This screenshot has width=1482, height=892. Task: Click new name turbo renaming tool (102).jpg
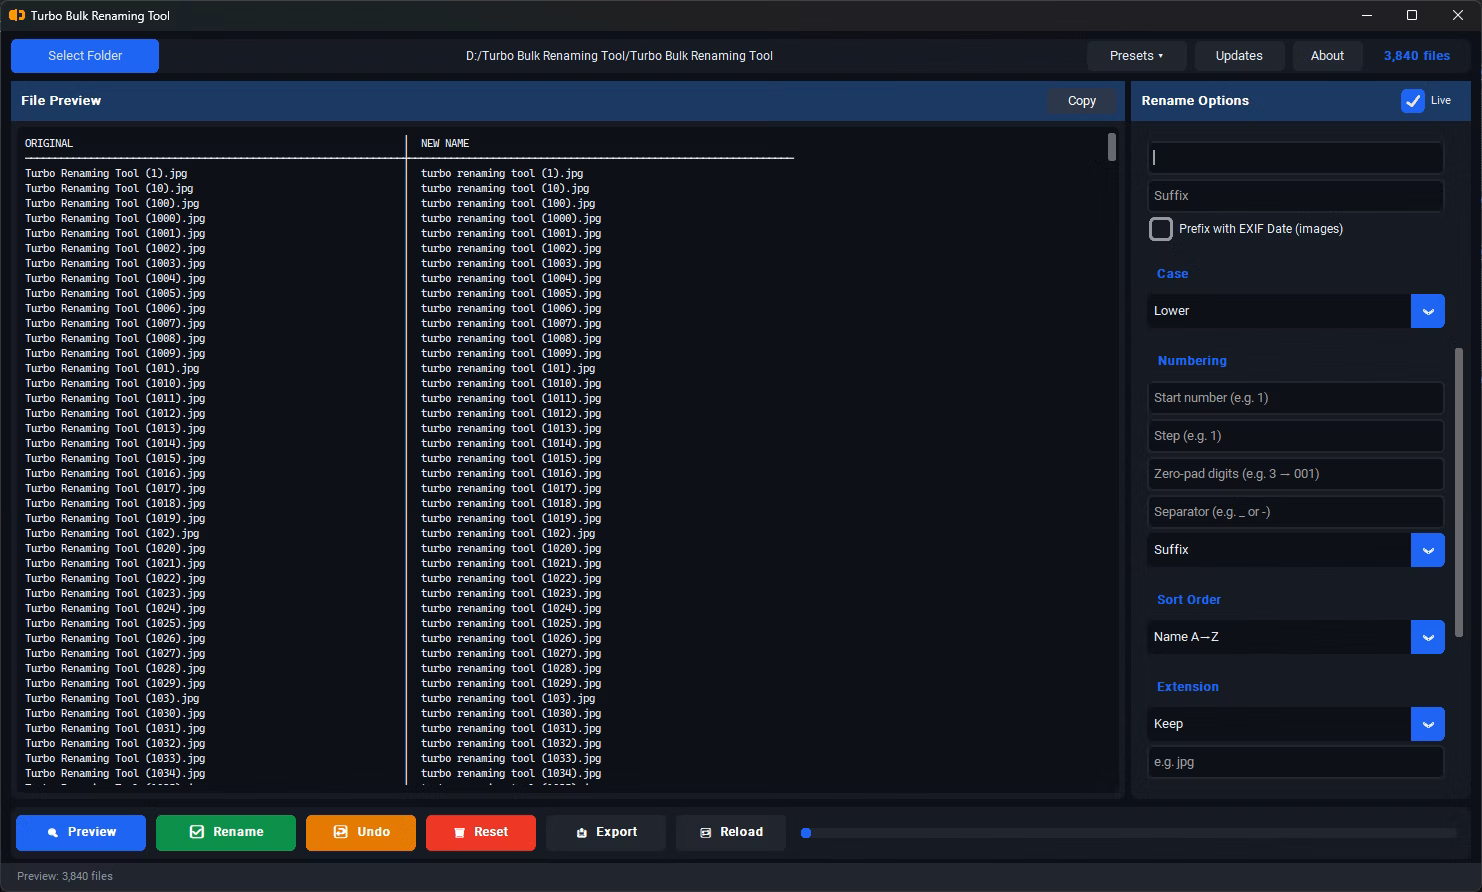click(508, 533)
